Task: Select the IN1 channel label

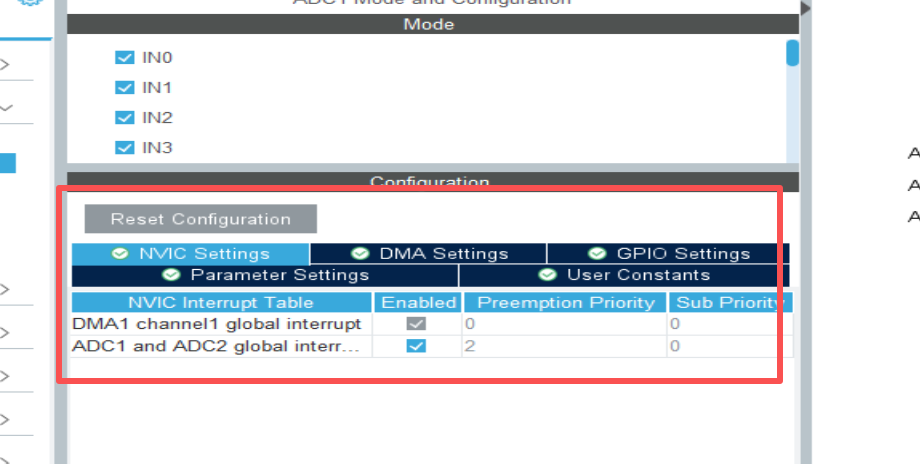Action: (157, 88)
